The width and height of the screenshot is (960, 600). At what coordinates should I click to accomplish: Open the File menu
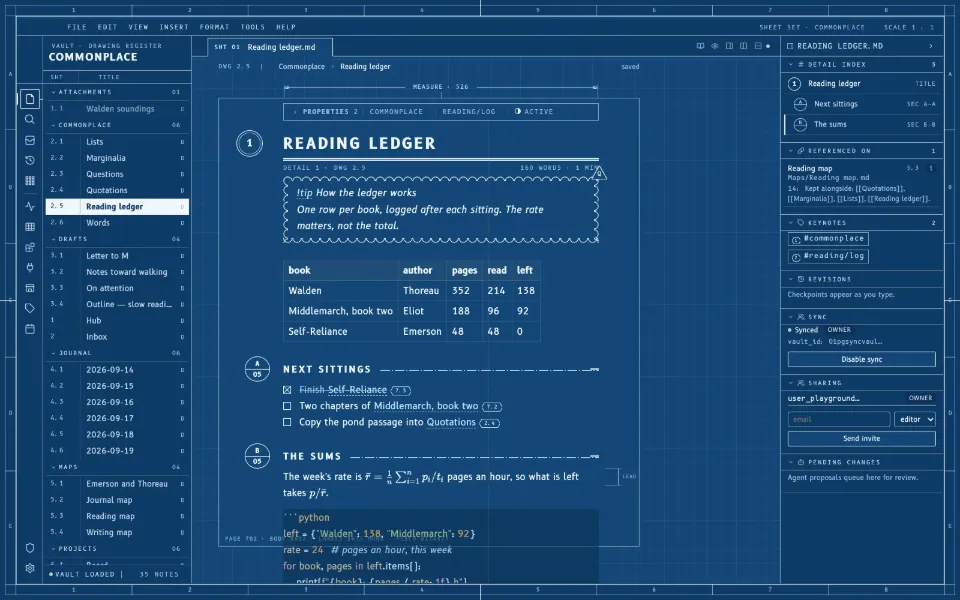(x=77, y=27)
